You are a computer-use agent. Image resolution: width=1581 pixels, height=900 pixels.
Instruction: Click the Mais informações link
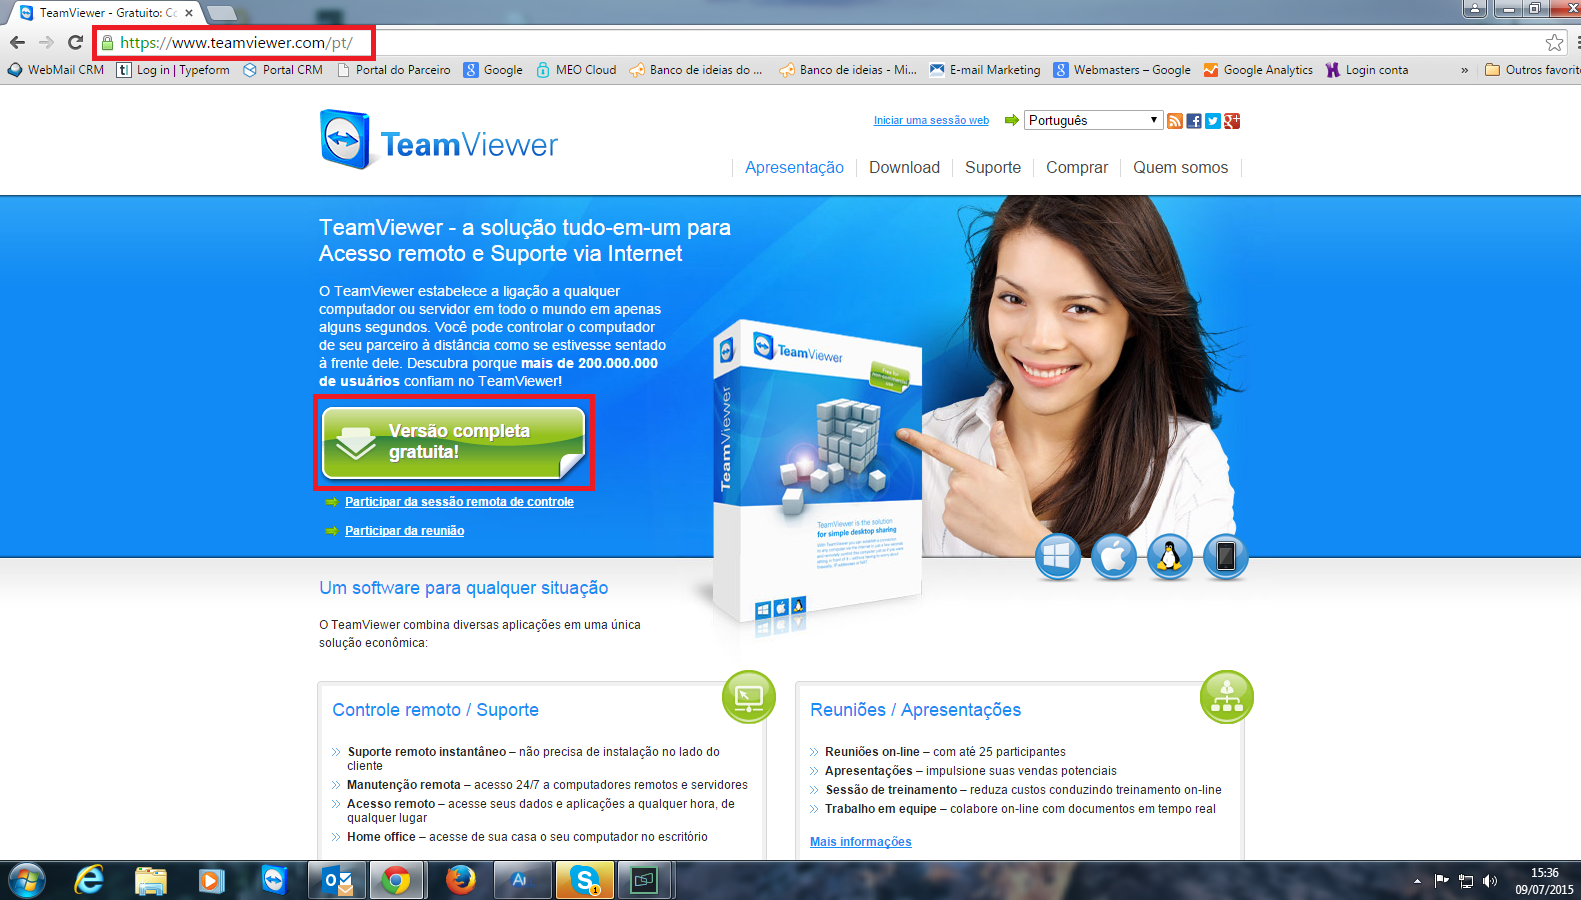pyautogui.click(x=861, y=842)
